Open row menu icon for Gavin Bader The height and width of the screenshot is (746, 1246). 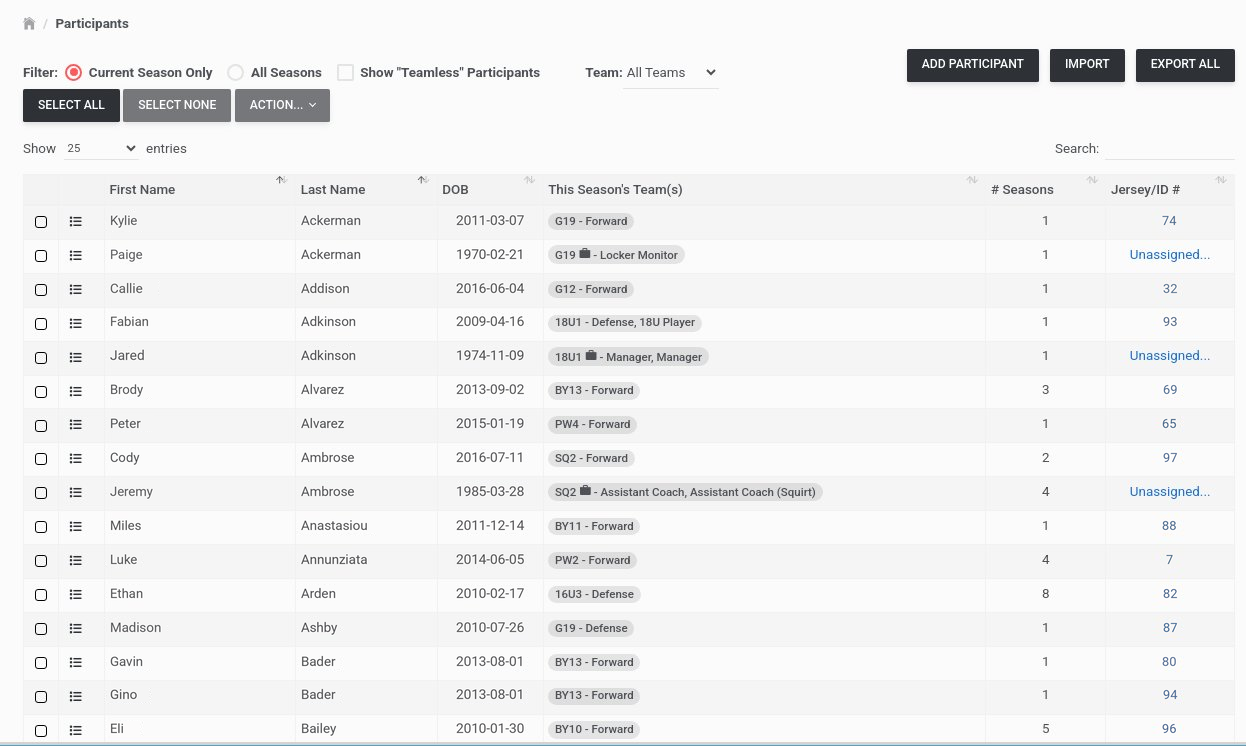[x=75, y=662]
